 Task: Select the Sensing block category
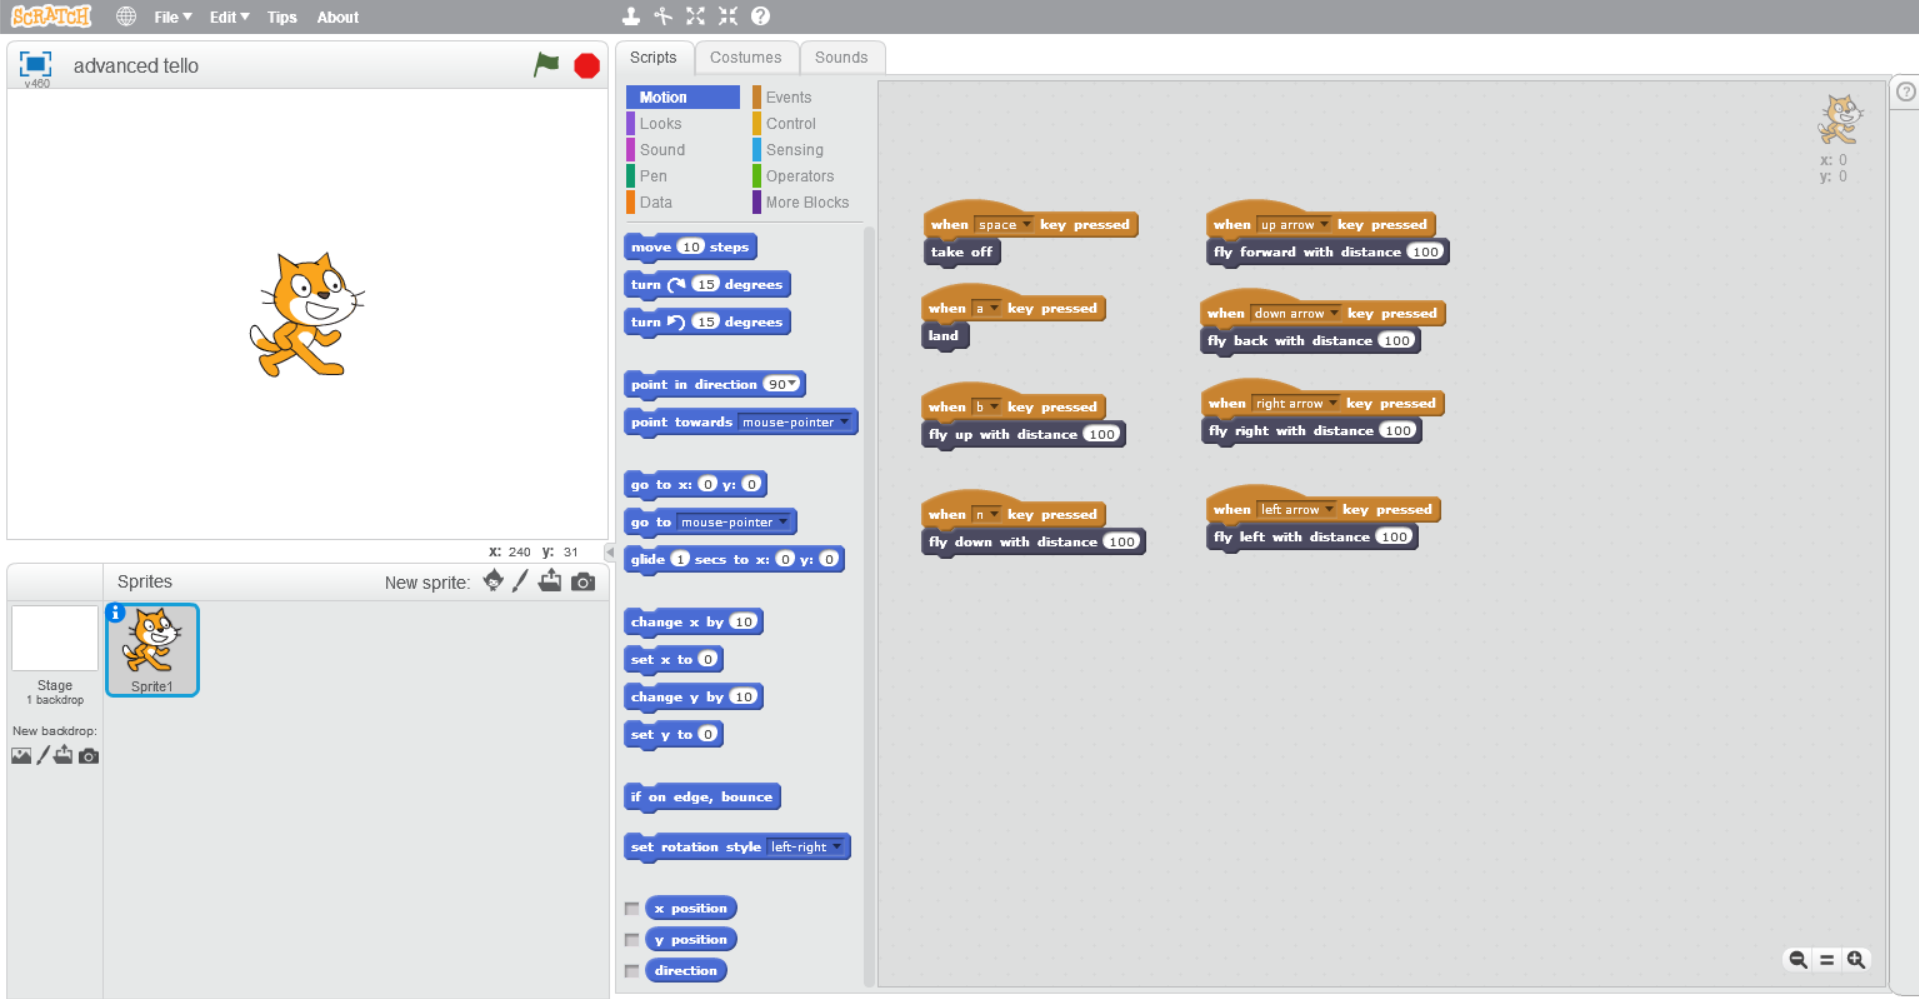(794, 149)
